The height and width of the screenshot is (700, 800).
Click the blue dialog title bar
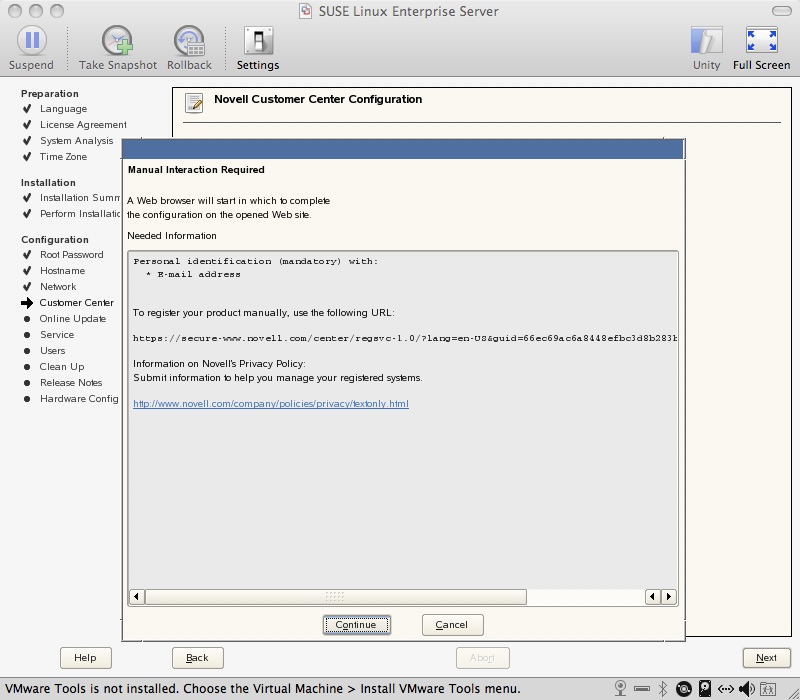(403, 149)
